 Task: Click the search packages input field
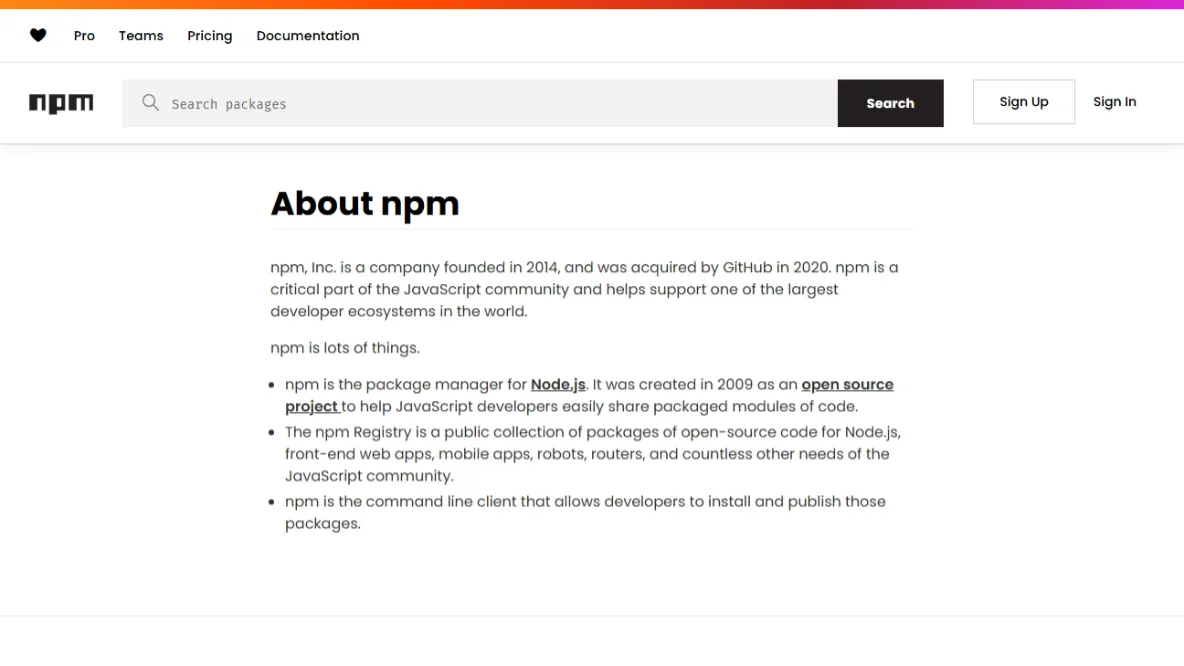click(480, 103)
